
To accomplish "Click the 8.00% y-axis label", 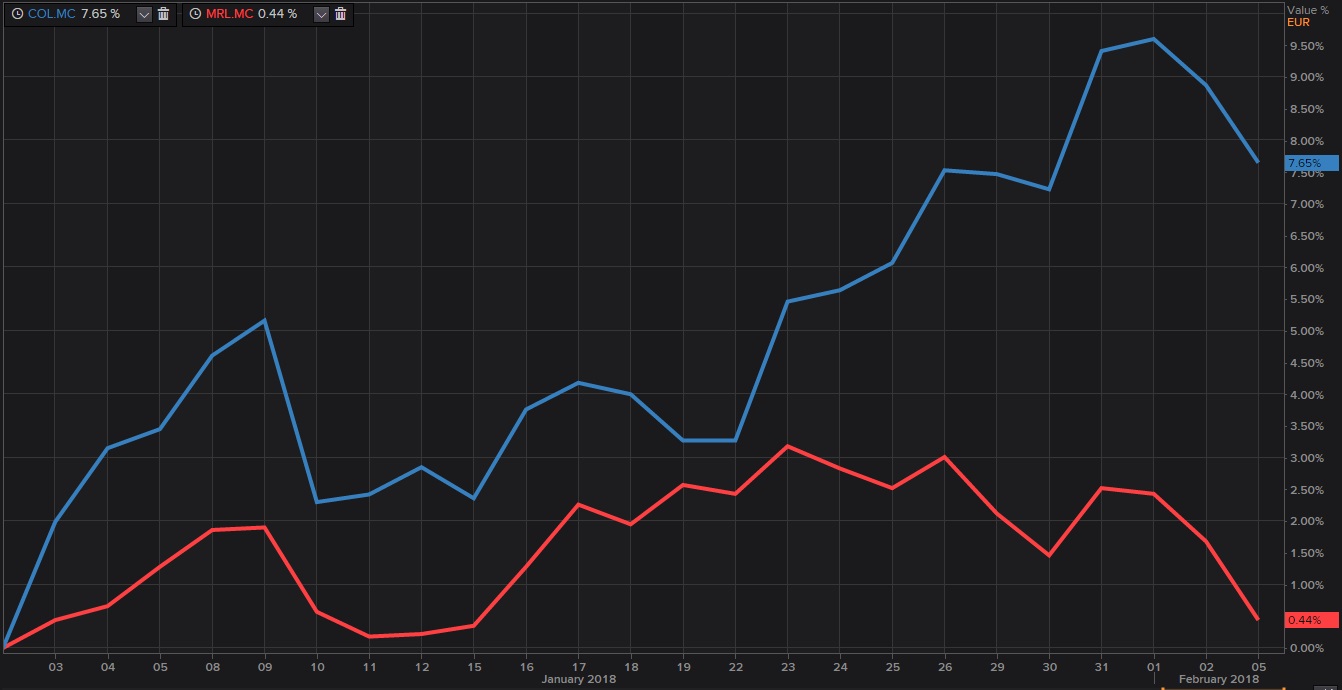I will (x=1306, y=141).
